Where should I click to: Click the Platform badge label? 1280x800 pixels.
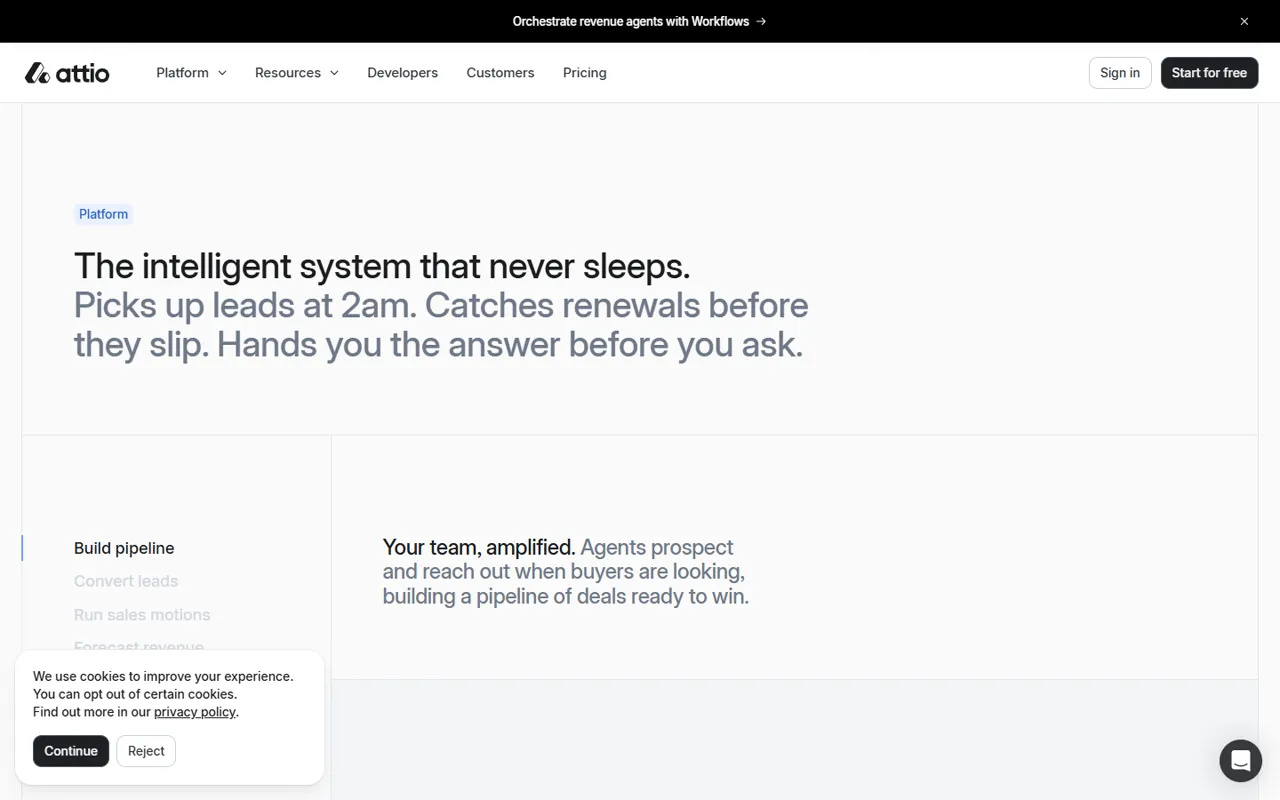click(x=104, y=214)
